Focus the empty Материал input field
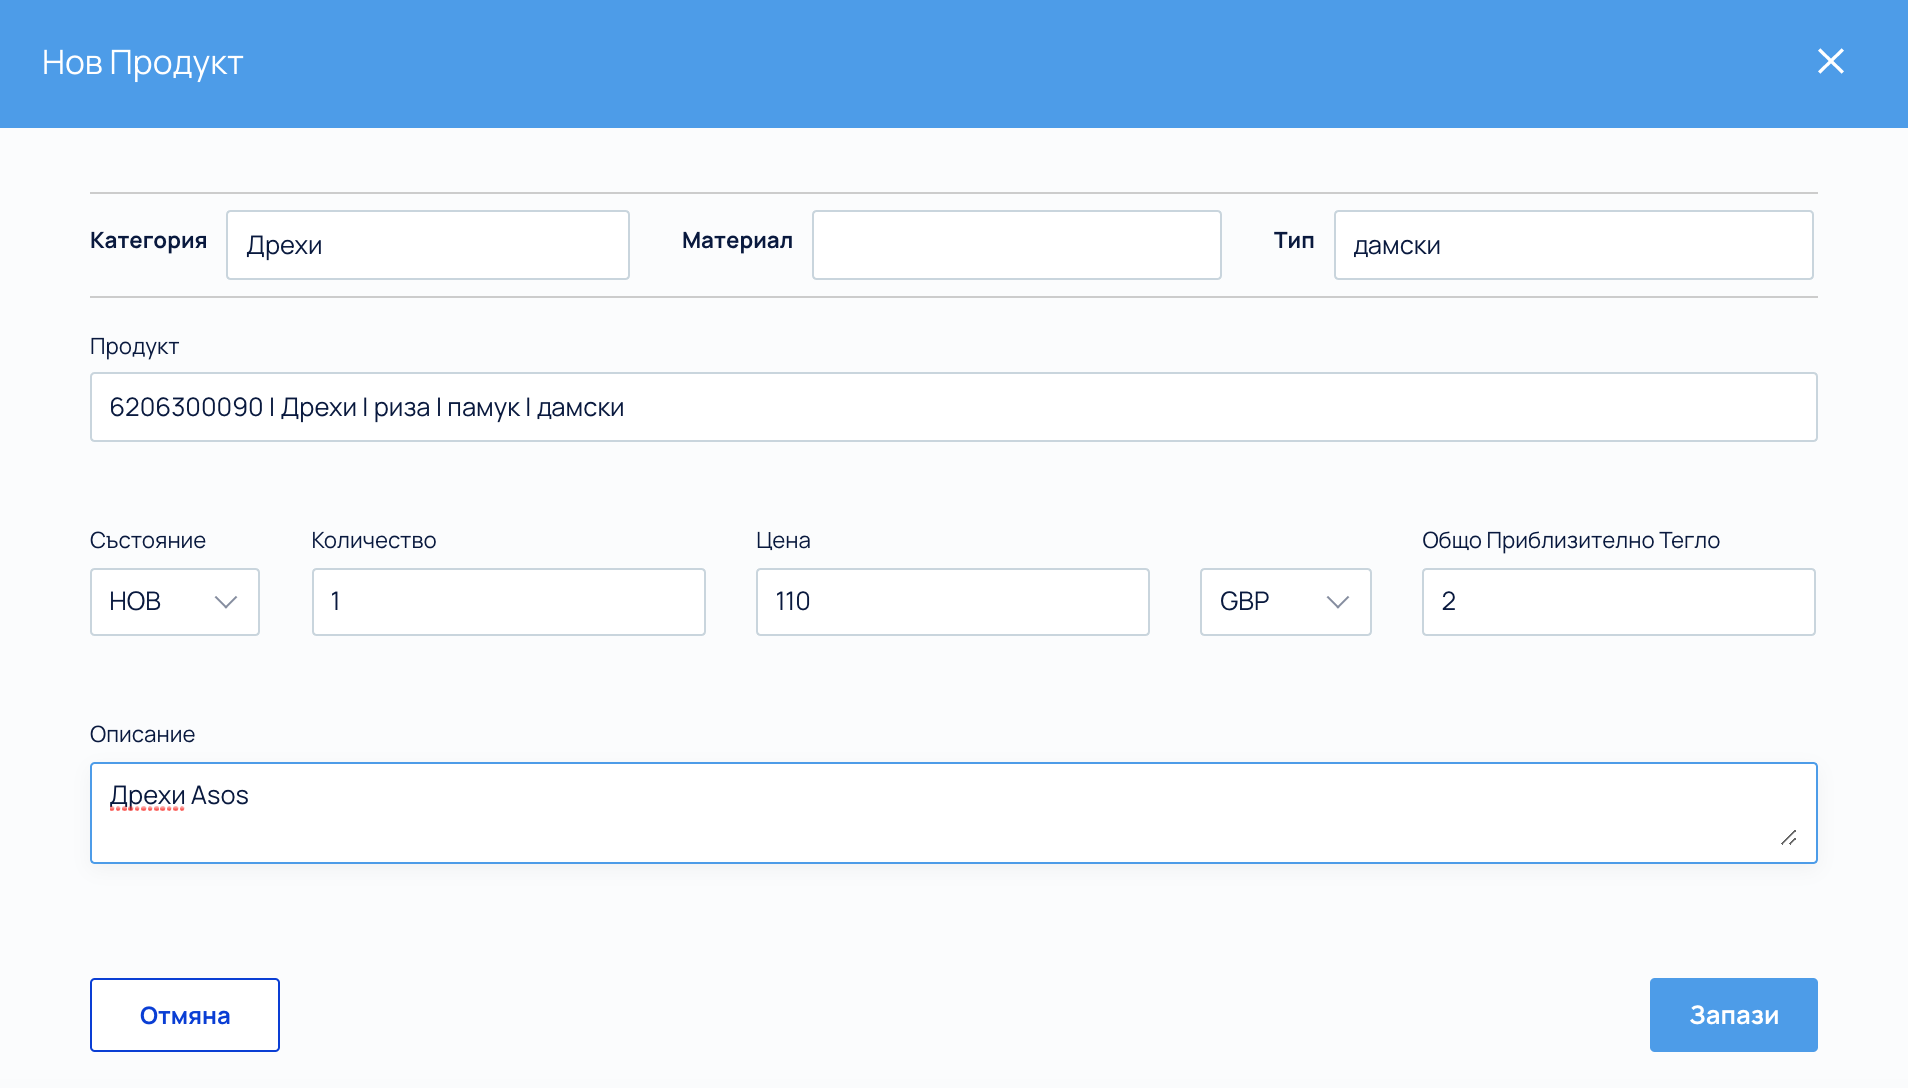This screenshot has height=1088, width=1908. point(1016,245)
